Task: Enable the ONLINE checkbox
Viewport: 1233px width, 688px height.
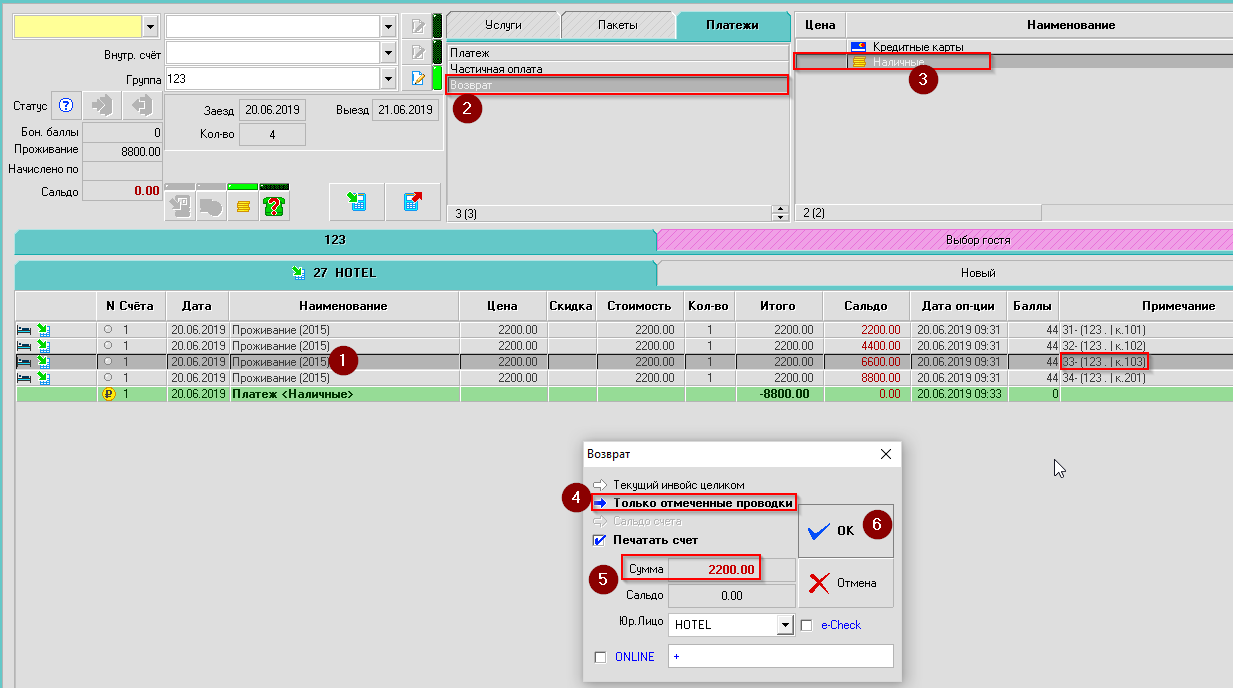Action: point(600,657)
